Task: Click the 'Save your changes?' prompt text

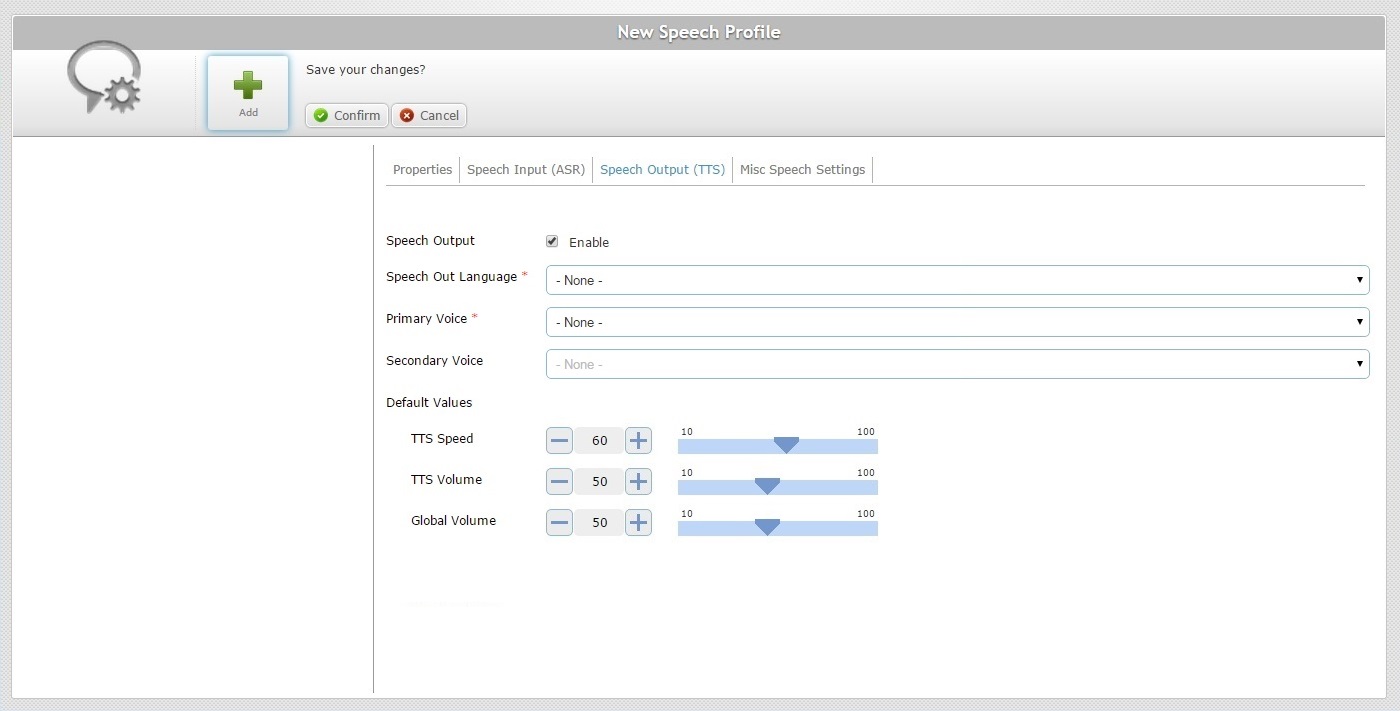Action: click(x=366, y=70)
